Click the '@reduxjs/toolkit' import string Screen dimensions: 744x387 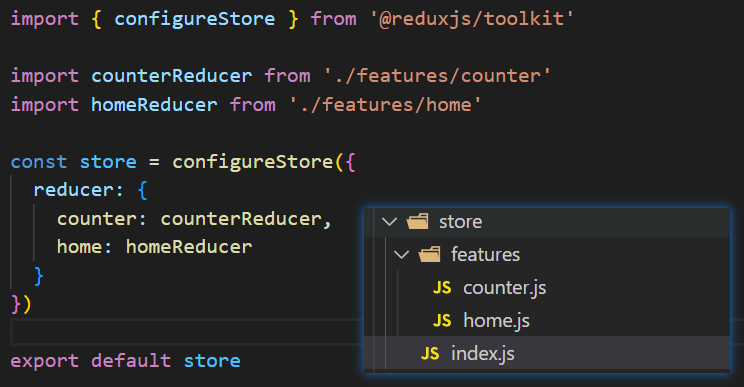click(x=472, y=19)
